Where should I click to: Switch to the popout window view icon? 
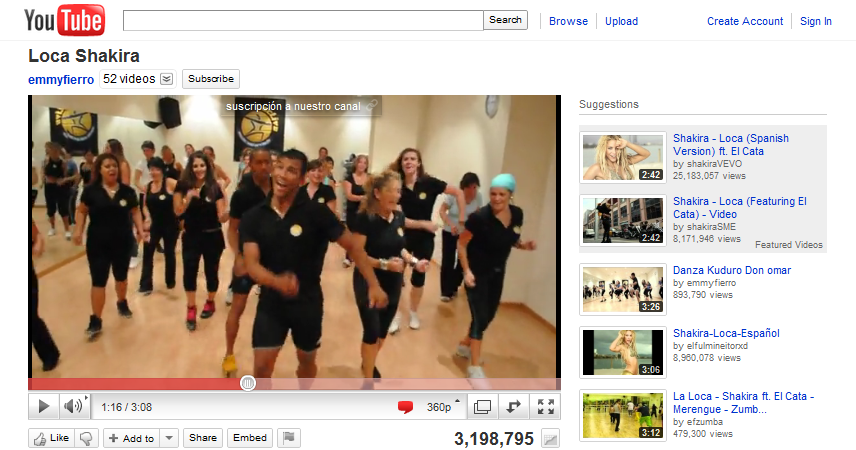482,406
